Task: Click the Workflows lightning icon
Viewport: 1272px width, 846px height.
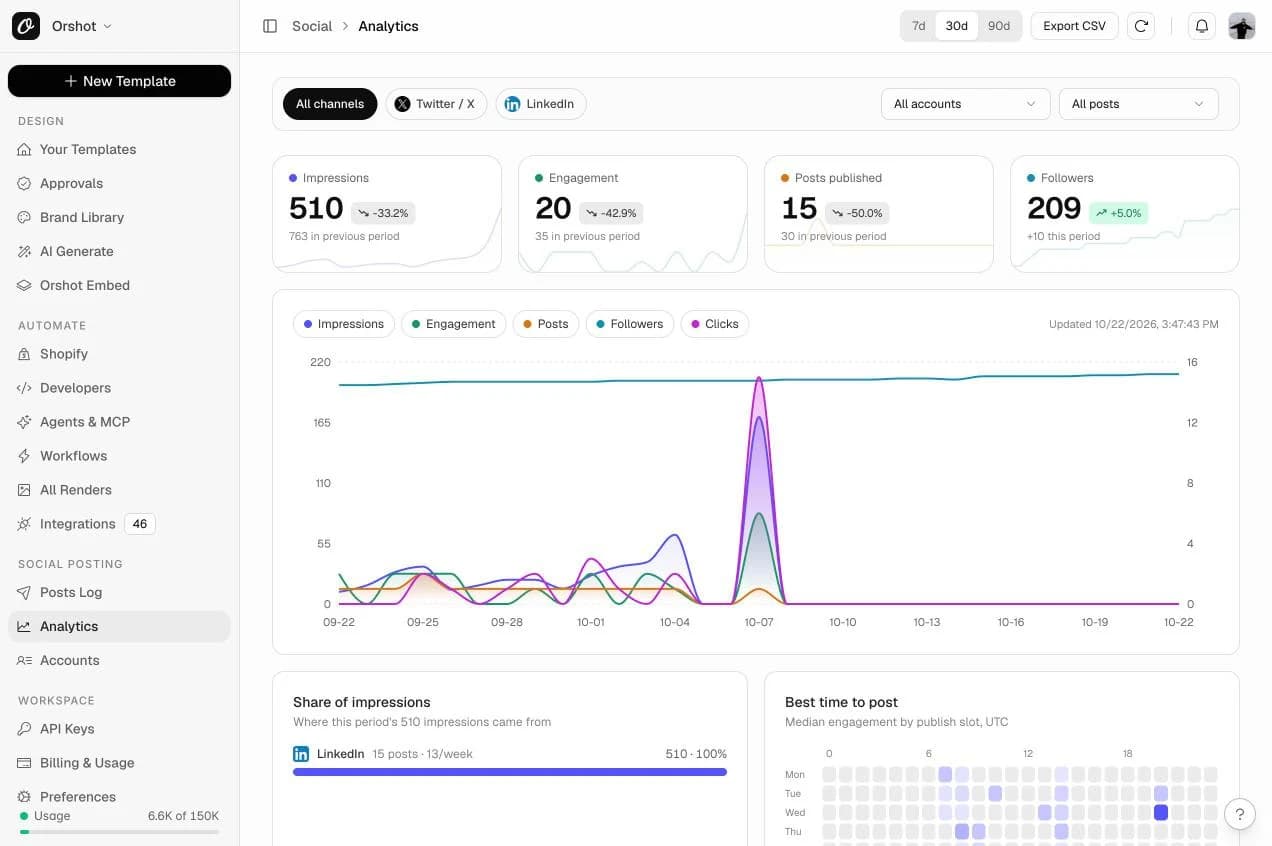Action: 25,456
